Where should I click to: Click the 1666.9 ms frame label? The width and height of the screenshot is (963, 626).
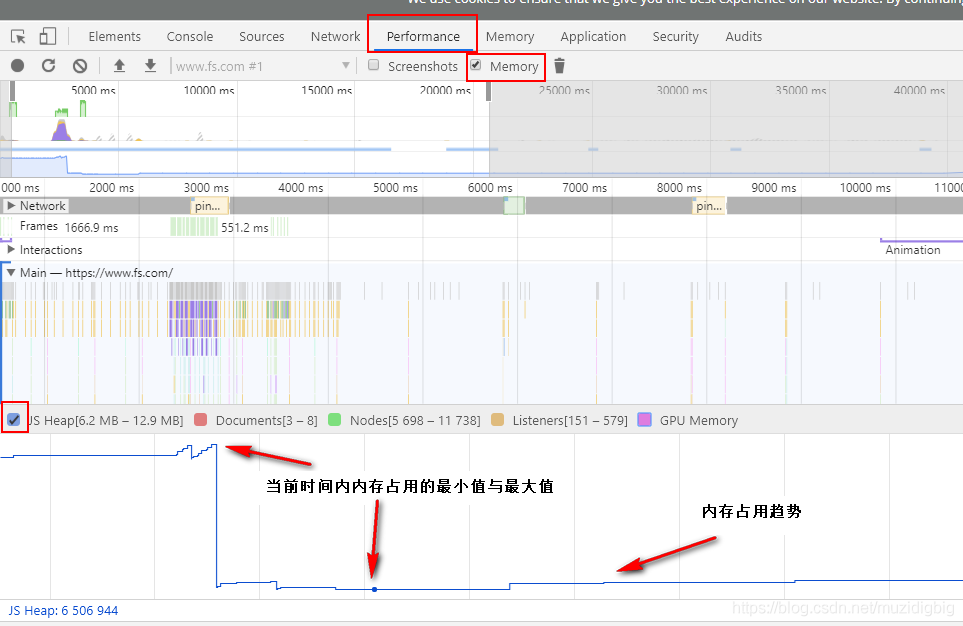92,228
